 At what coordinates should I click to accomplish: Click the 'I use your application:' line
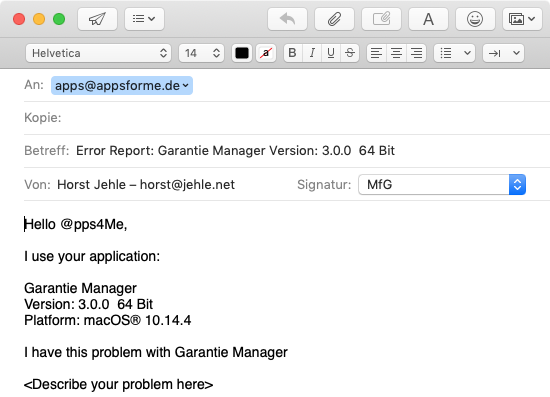coord(92,256)
